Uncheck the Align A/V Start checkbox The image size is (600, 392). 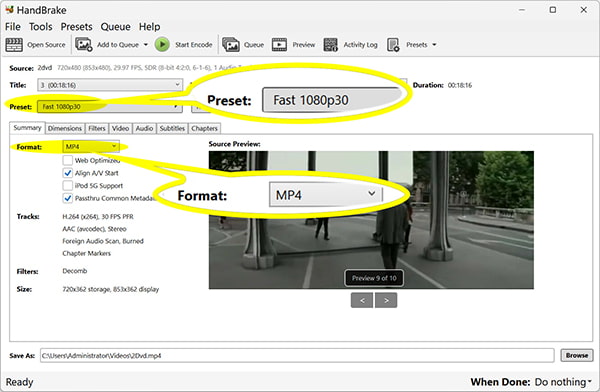pyautogui.click(x=68, y=173)
